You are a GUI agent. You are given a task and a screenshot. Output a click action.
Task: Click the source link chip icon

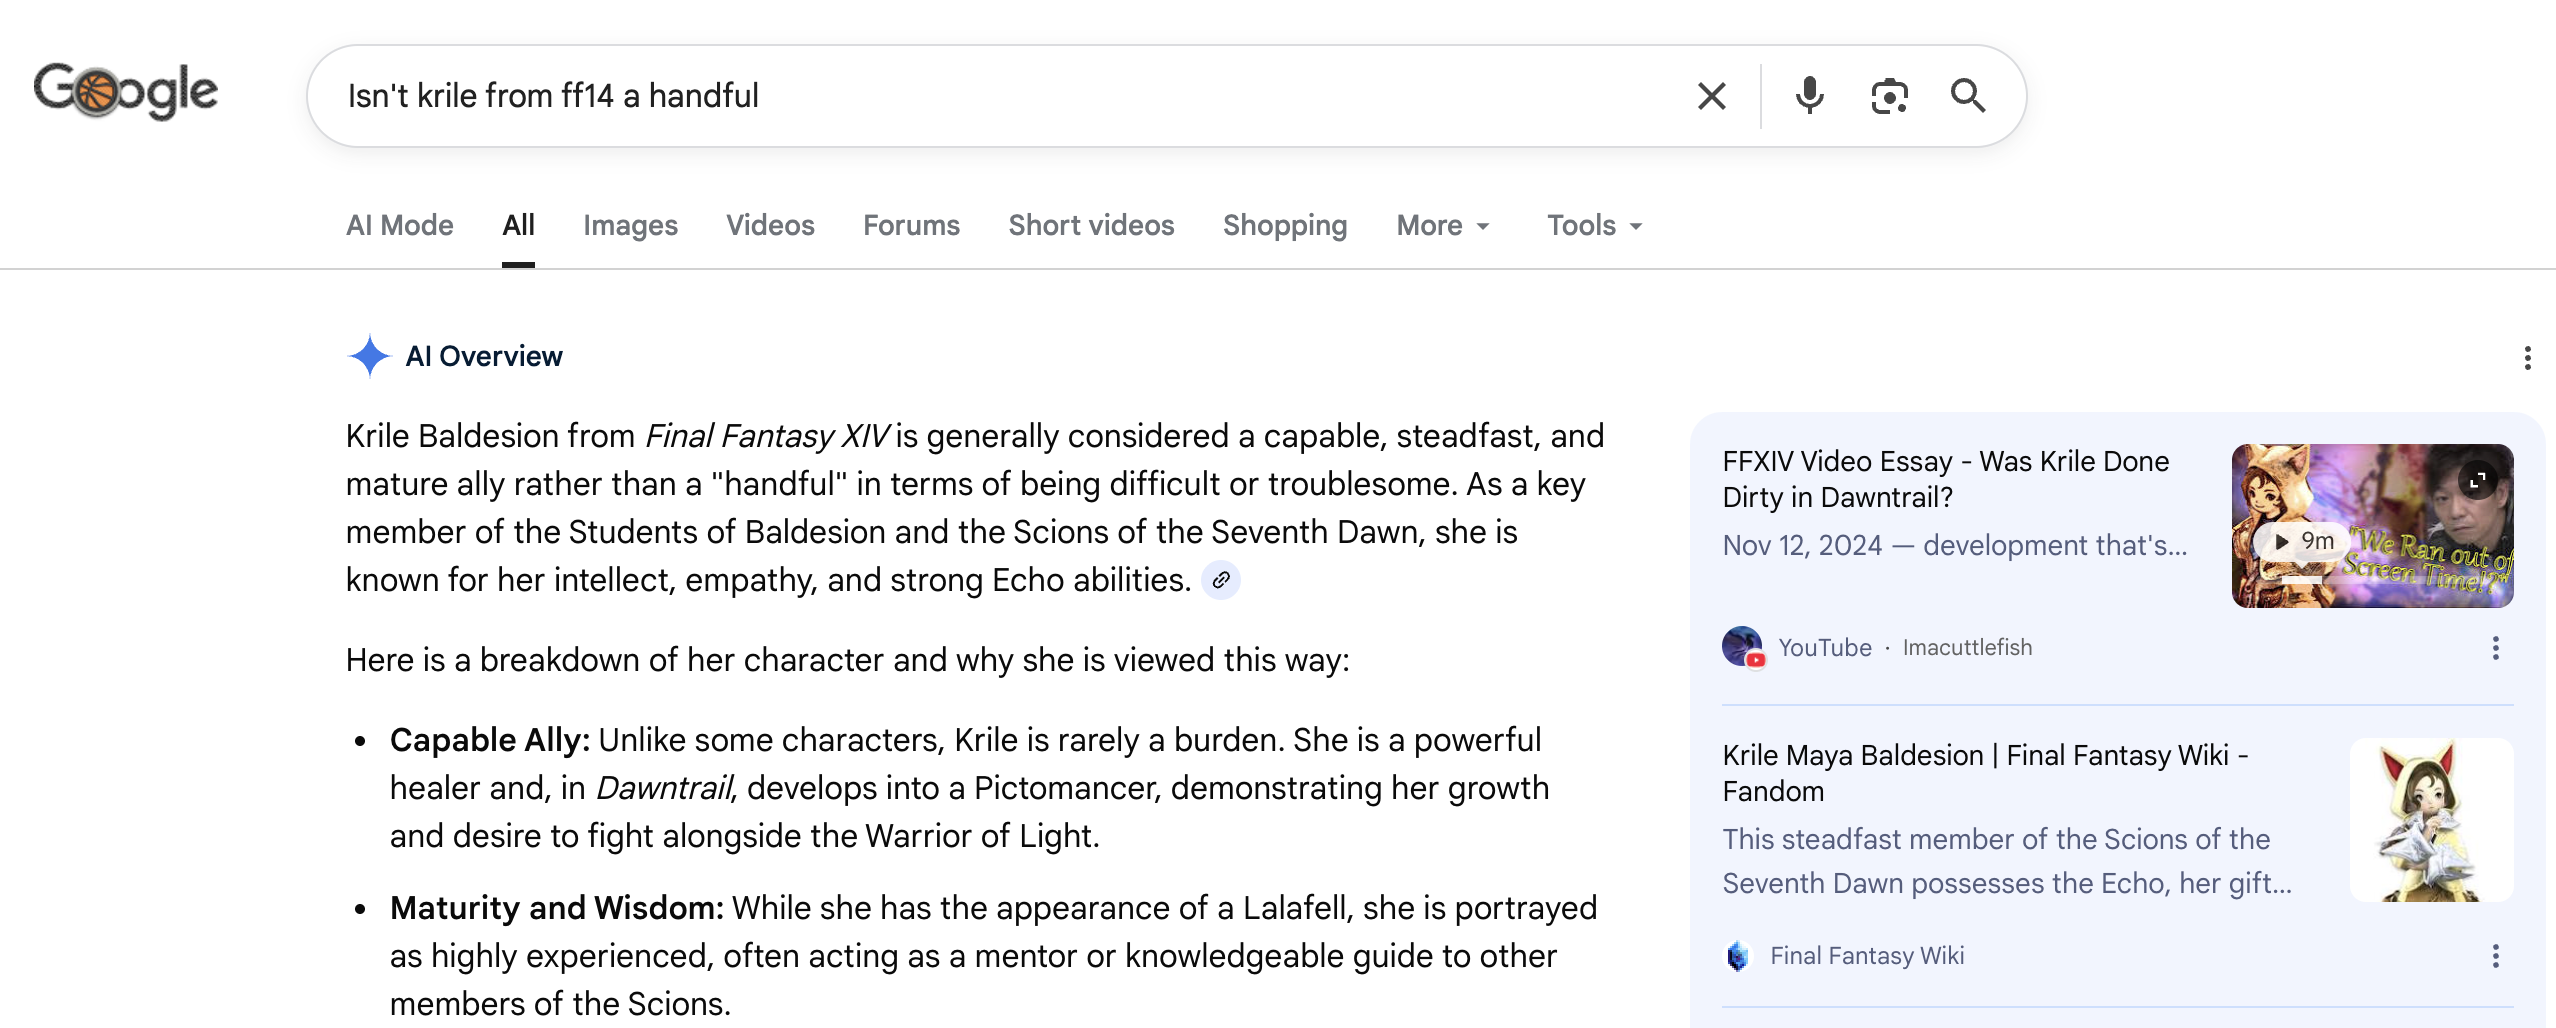[x=1221, y=580]
